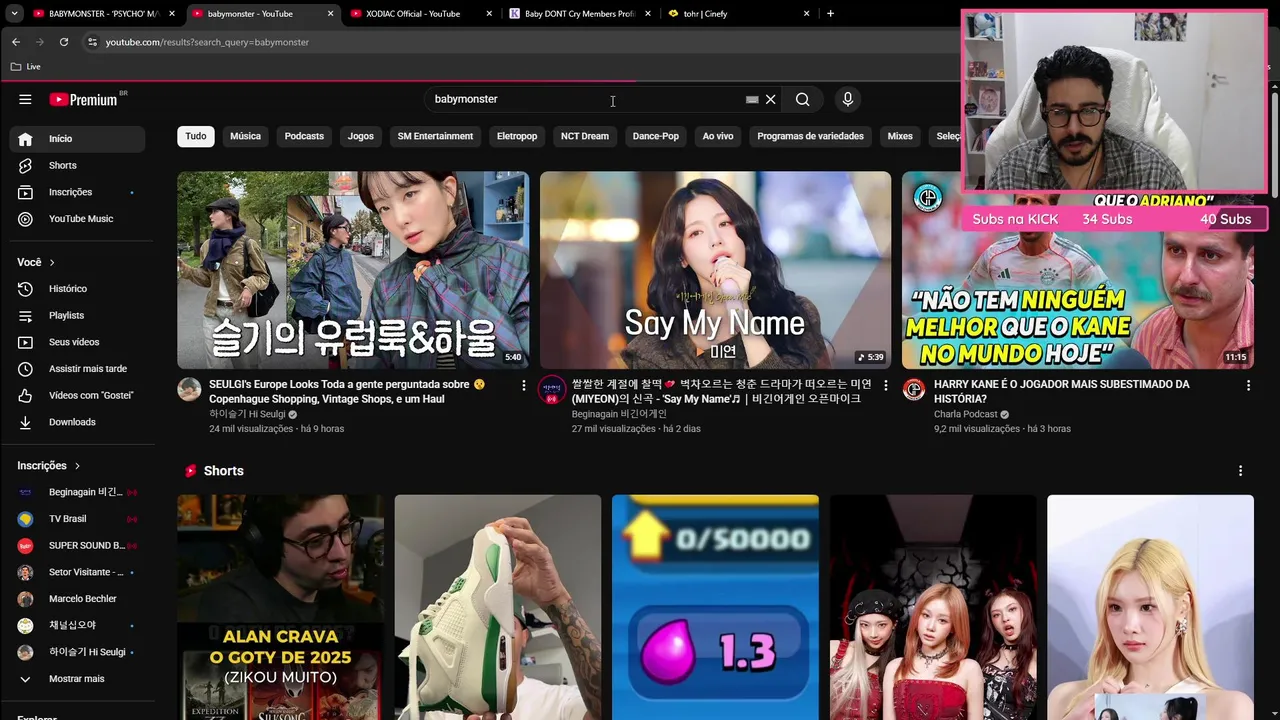
Task: Open more options for the HARRY KANE video
Action: pyautogui.click(x=1248, y=385)
